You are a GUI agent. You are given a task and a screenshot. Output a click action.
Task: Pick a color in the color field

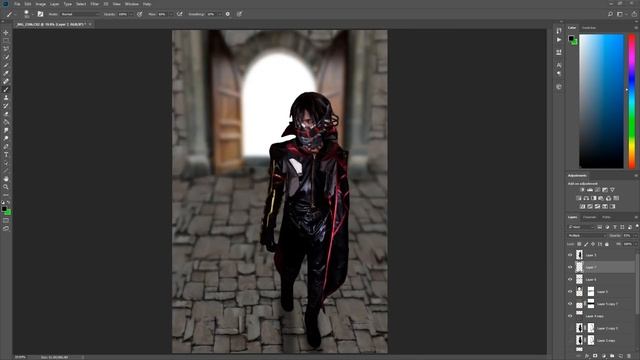601,101
